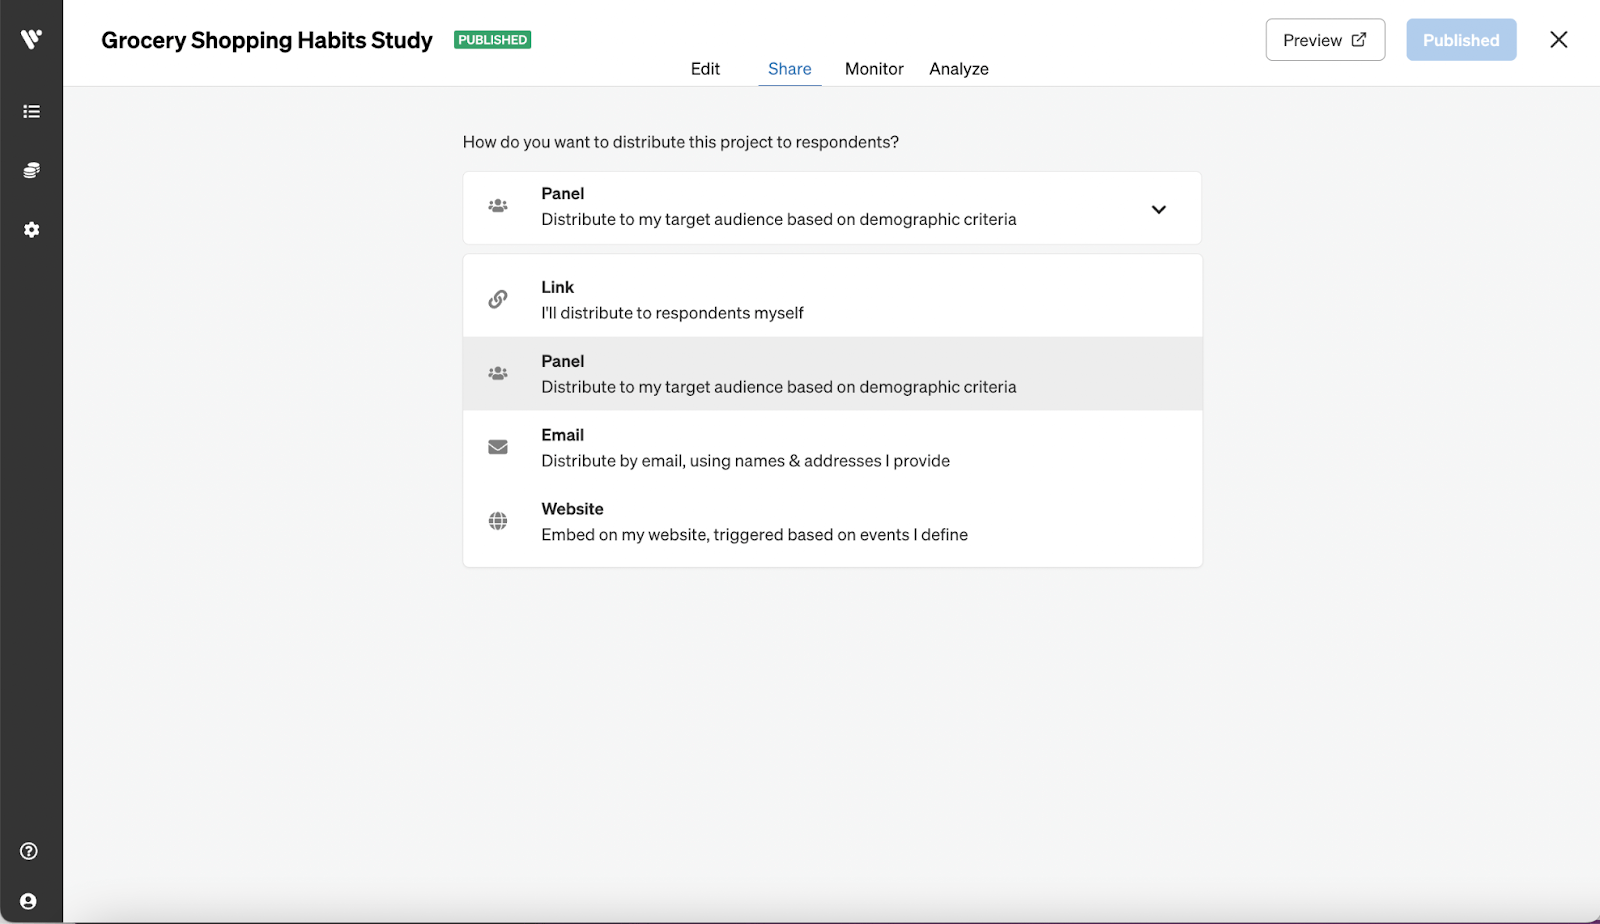Open the help question mark icon

pyautogui.click(x=29, y=851)
